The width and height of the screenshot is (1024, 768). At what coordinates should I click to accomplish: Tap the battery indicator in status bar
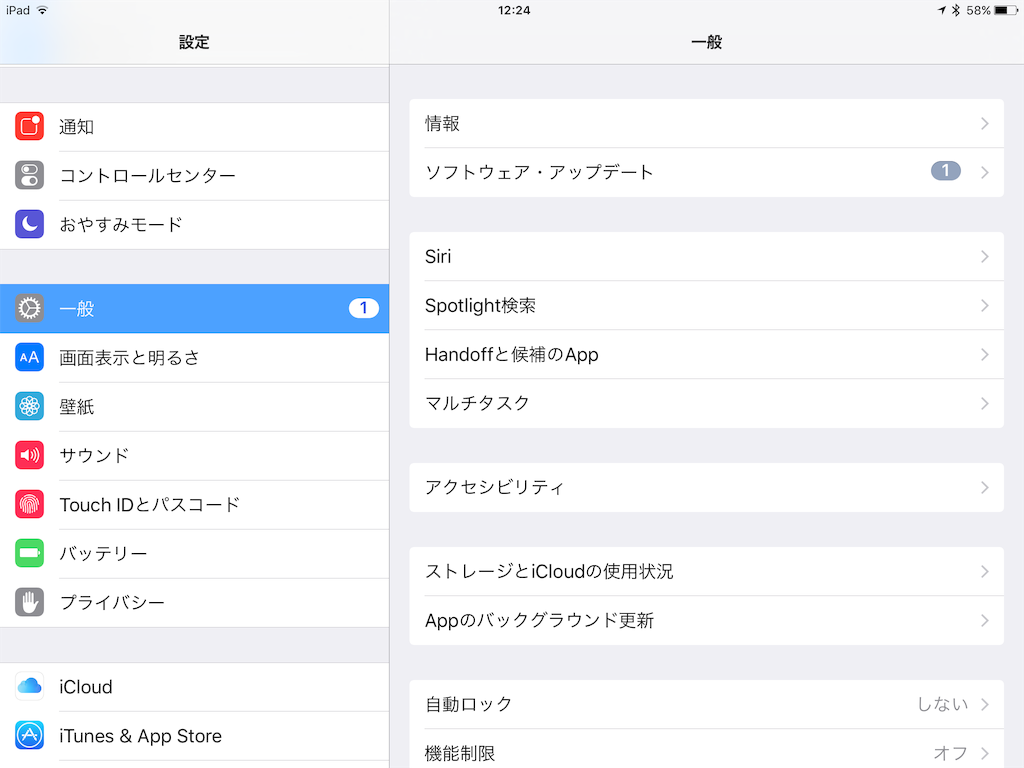tap(1006, 10)
